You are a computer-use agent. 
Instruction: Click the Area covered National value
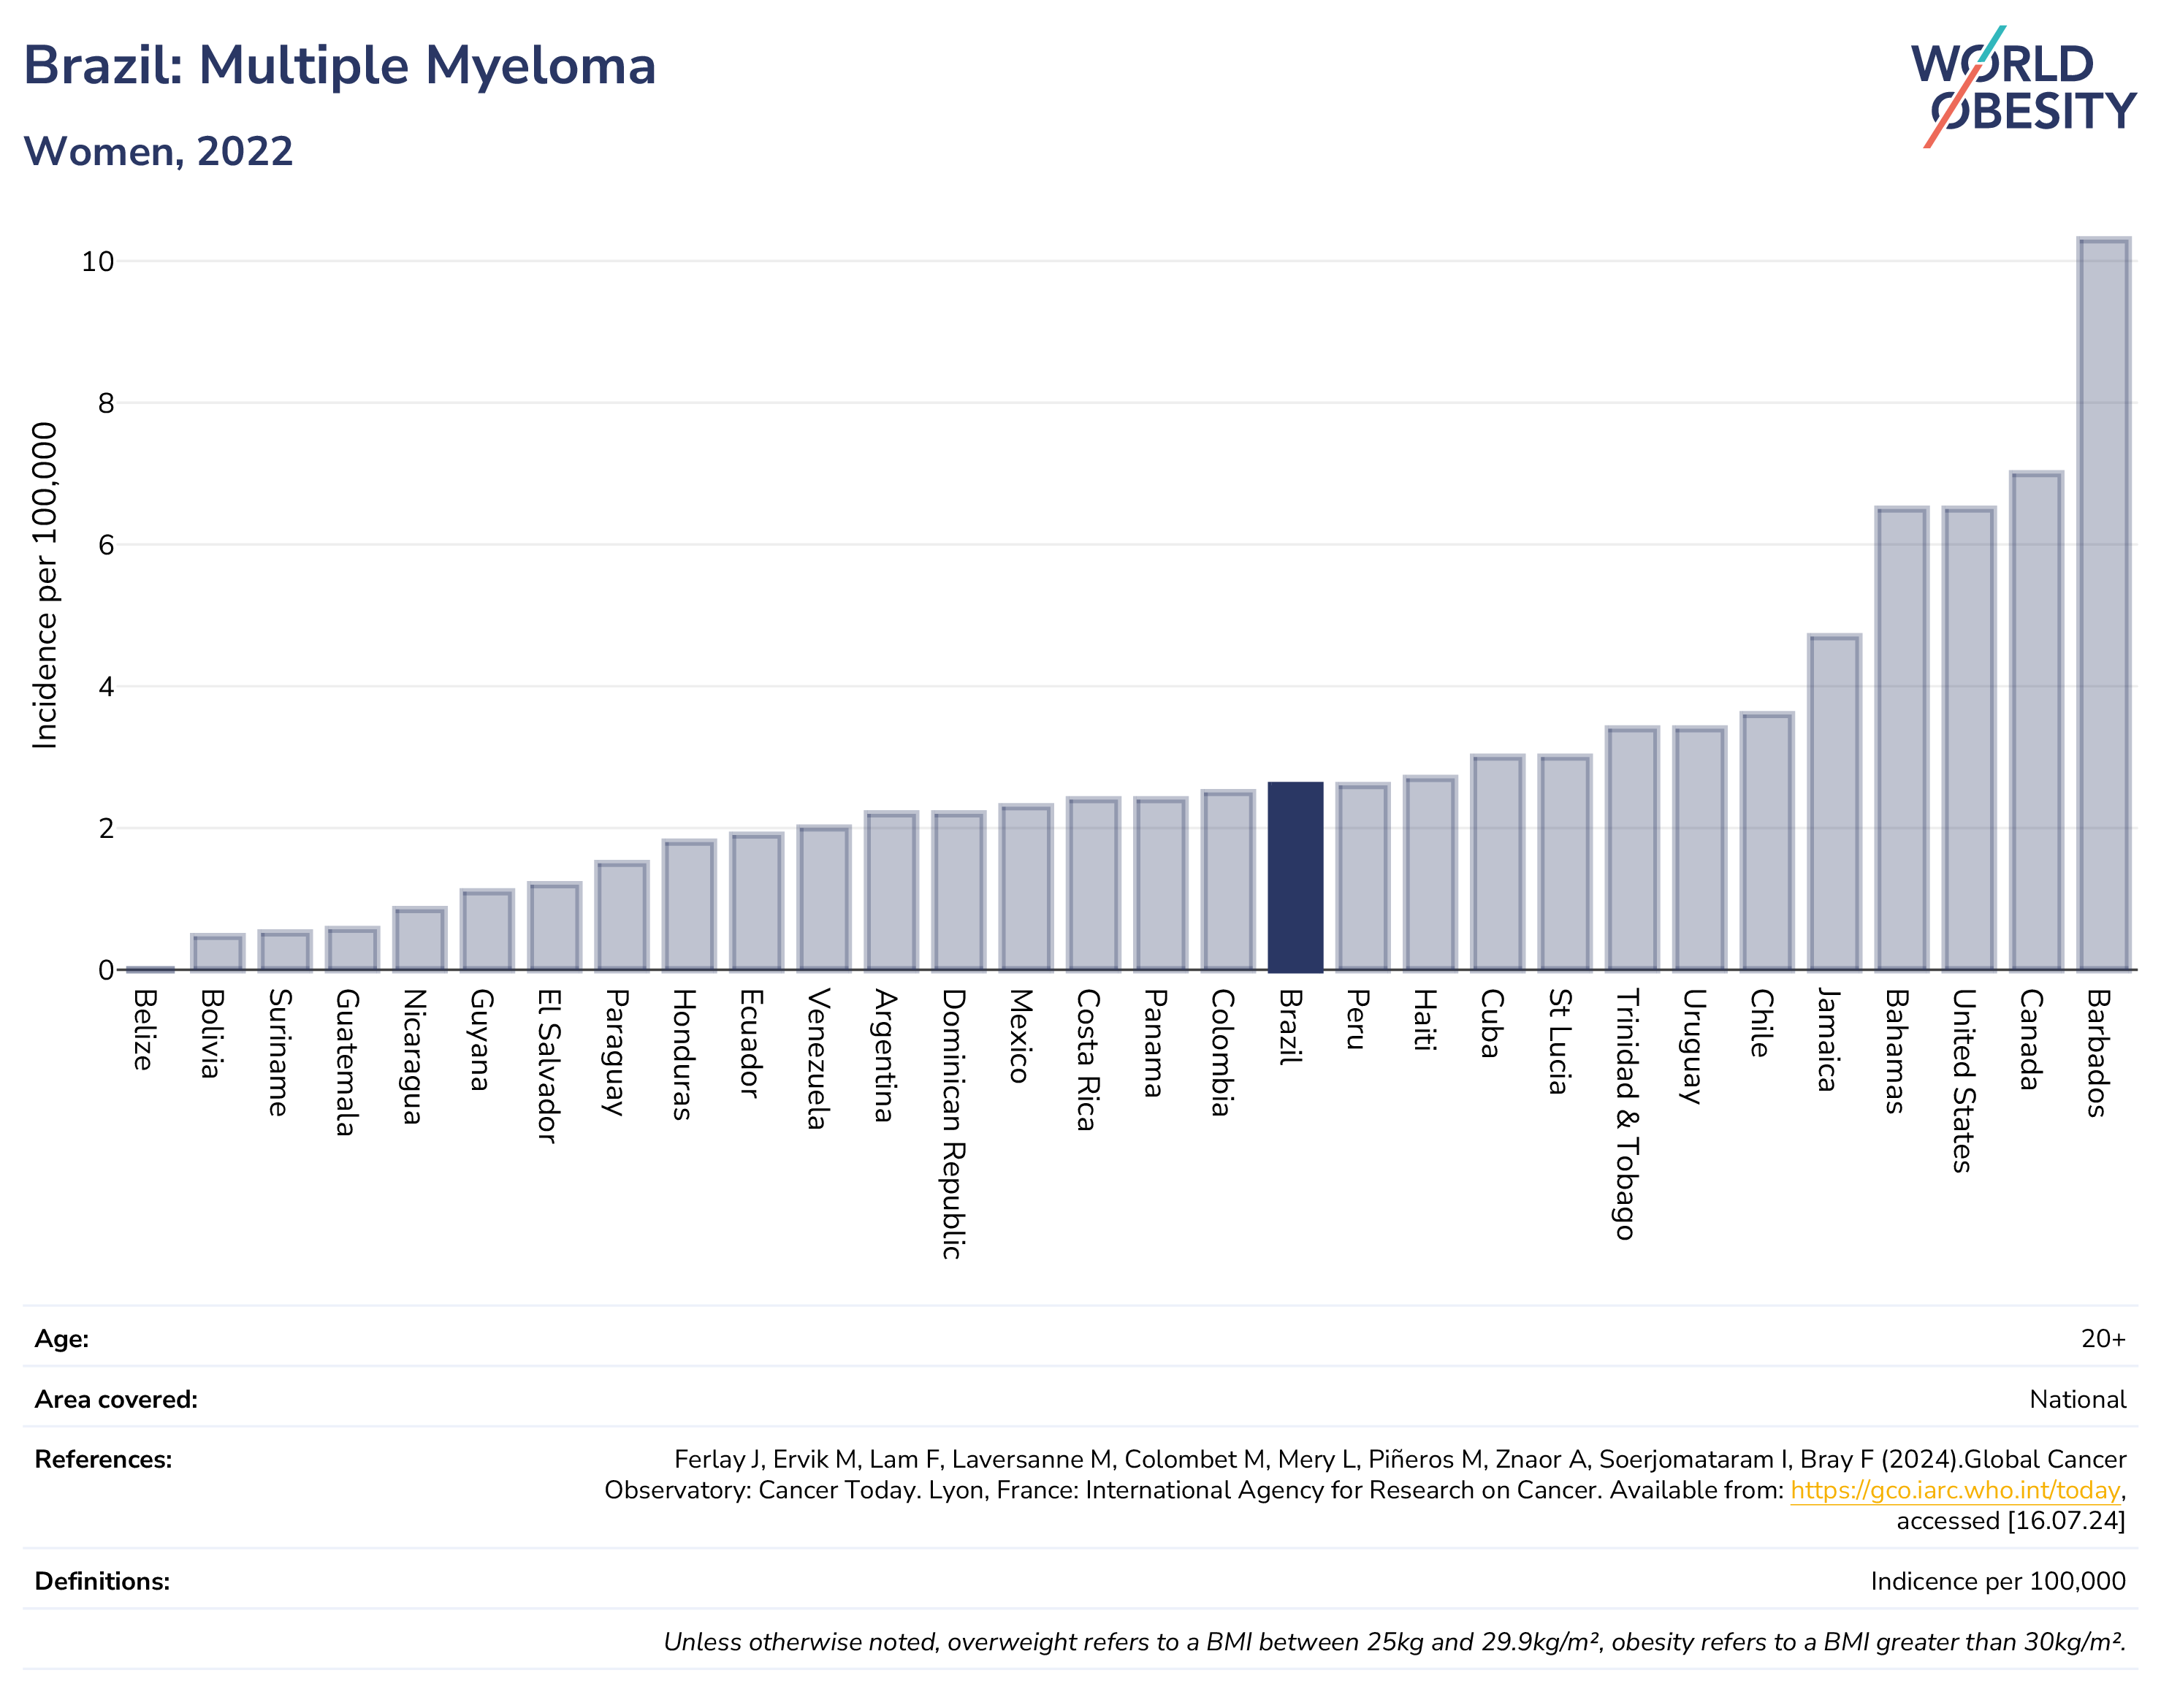click(x=2077, y=1399)
